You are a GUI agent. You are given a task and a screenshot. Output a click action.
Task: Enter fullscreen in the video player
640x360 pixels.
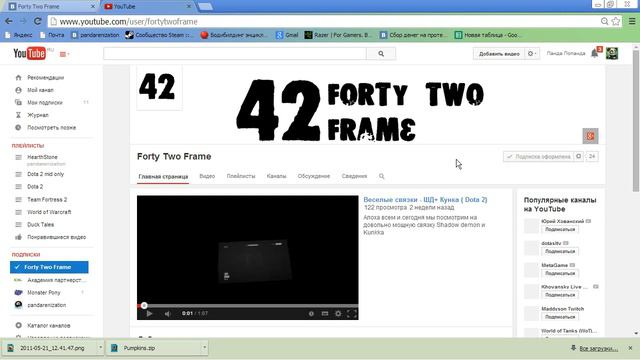[351, 313]
